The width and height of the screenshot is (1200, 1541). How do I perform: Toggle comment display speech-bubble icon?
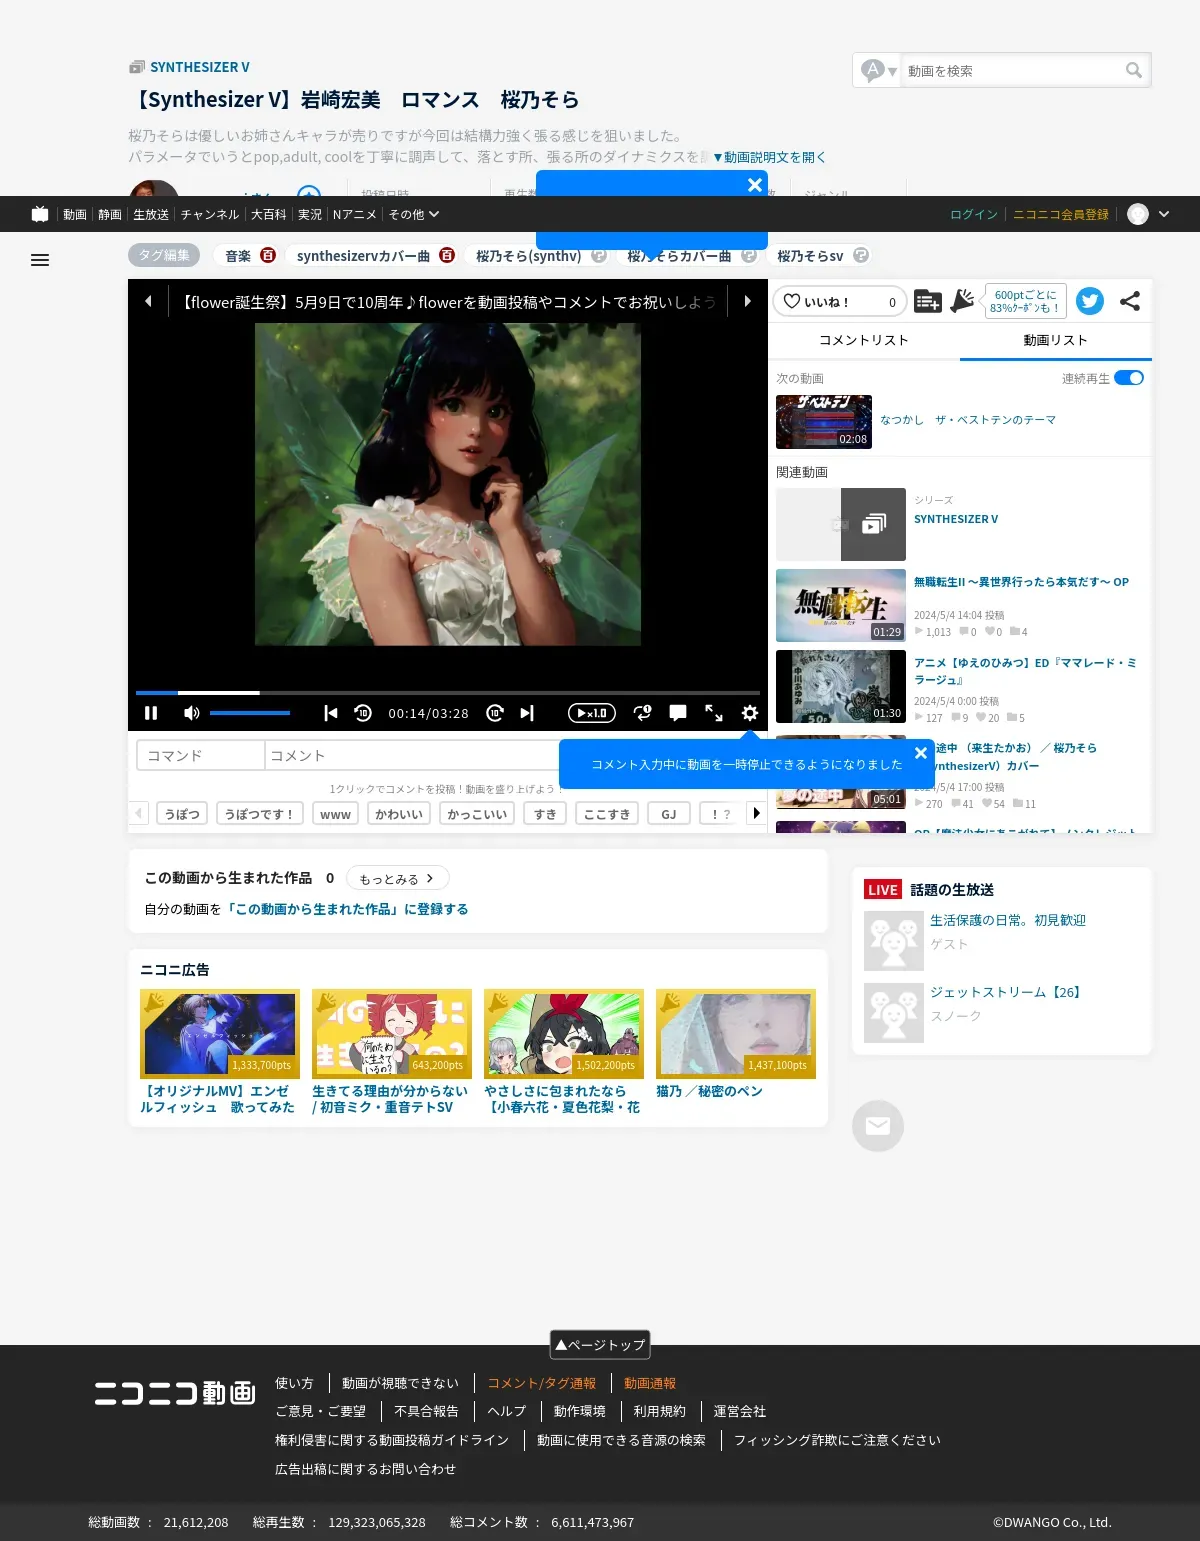(x=678, y=713)
